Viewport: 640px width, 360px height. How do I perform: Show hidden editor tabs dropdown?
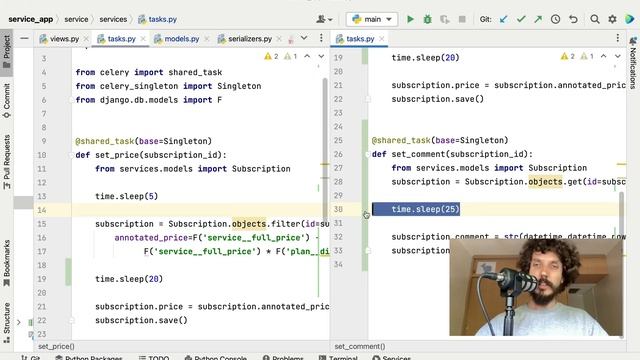(x=304, y=38)
